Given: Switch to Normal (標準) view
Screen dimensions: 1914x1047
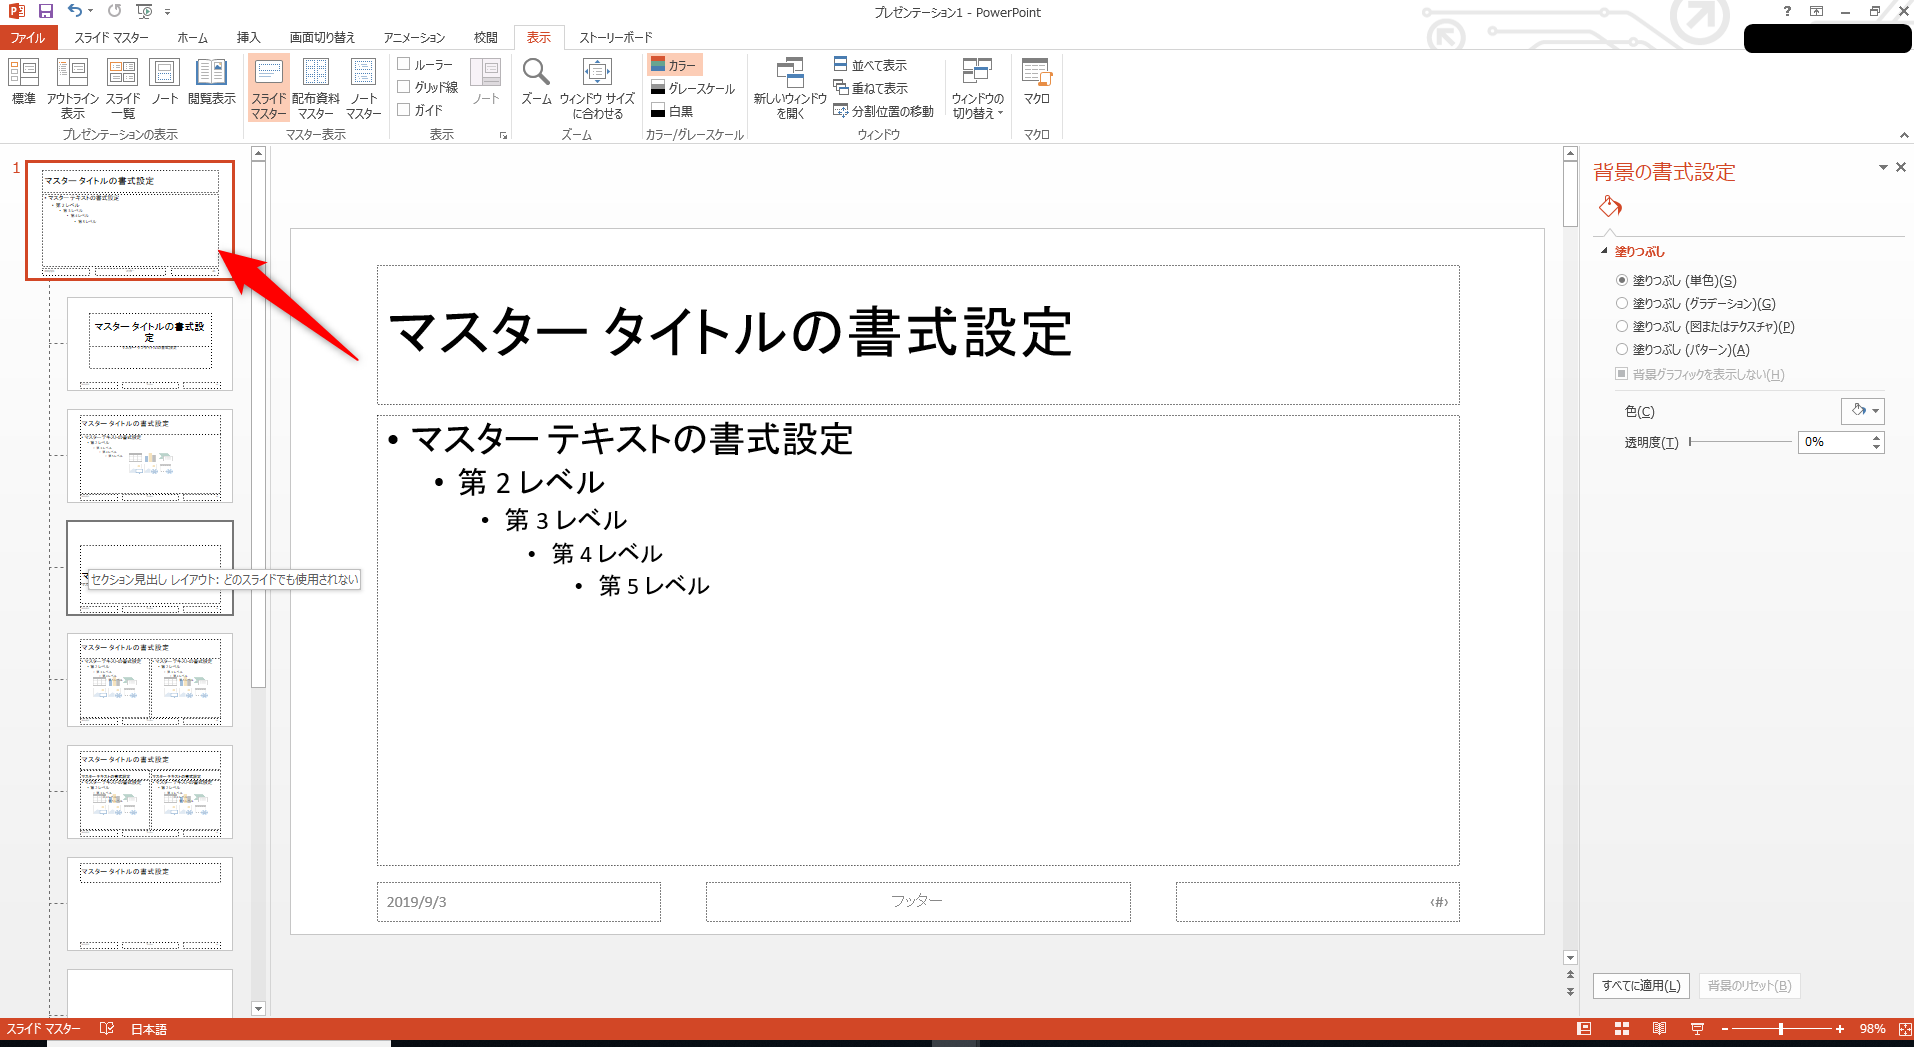Looking at the screenshot, I should pyautogui.click(x=23, y=82).
